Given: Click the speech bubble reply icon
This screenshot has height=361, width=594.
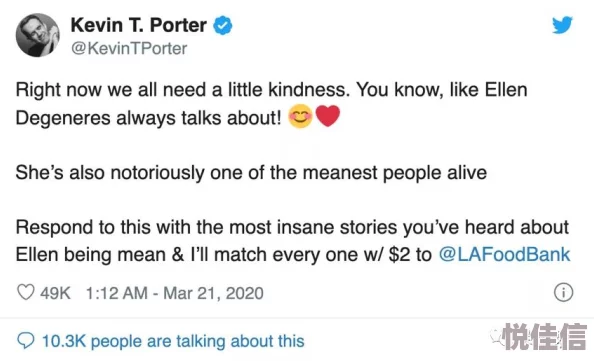Looking at the screenshot, I should [x=26, y=341].
